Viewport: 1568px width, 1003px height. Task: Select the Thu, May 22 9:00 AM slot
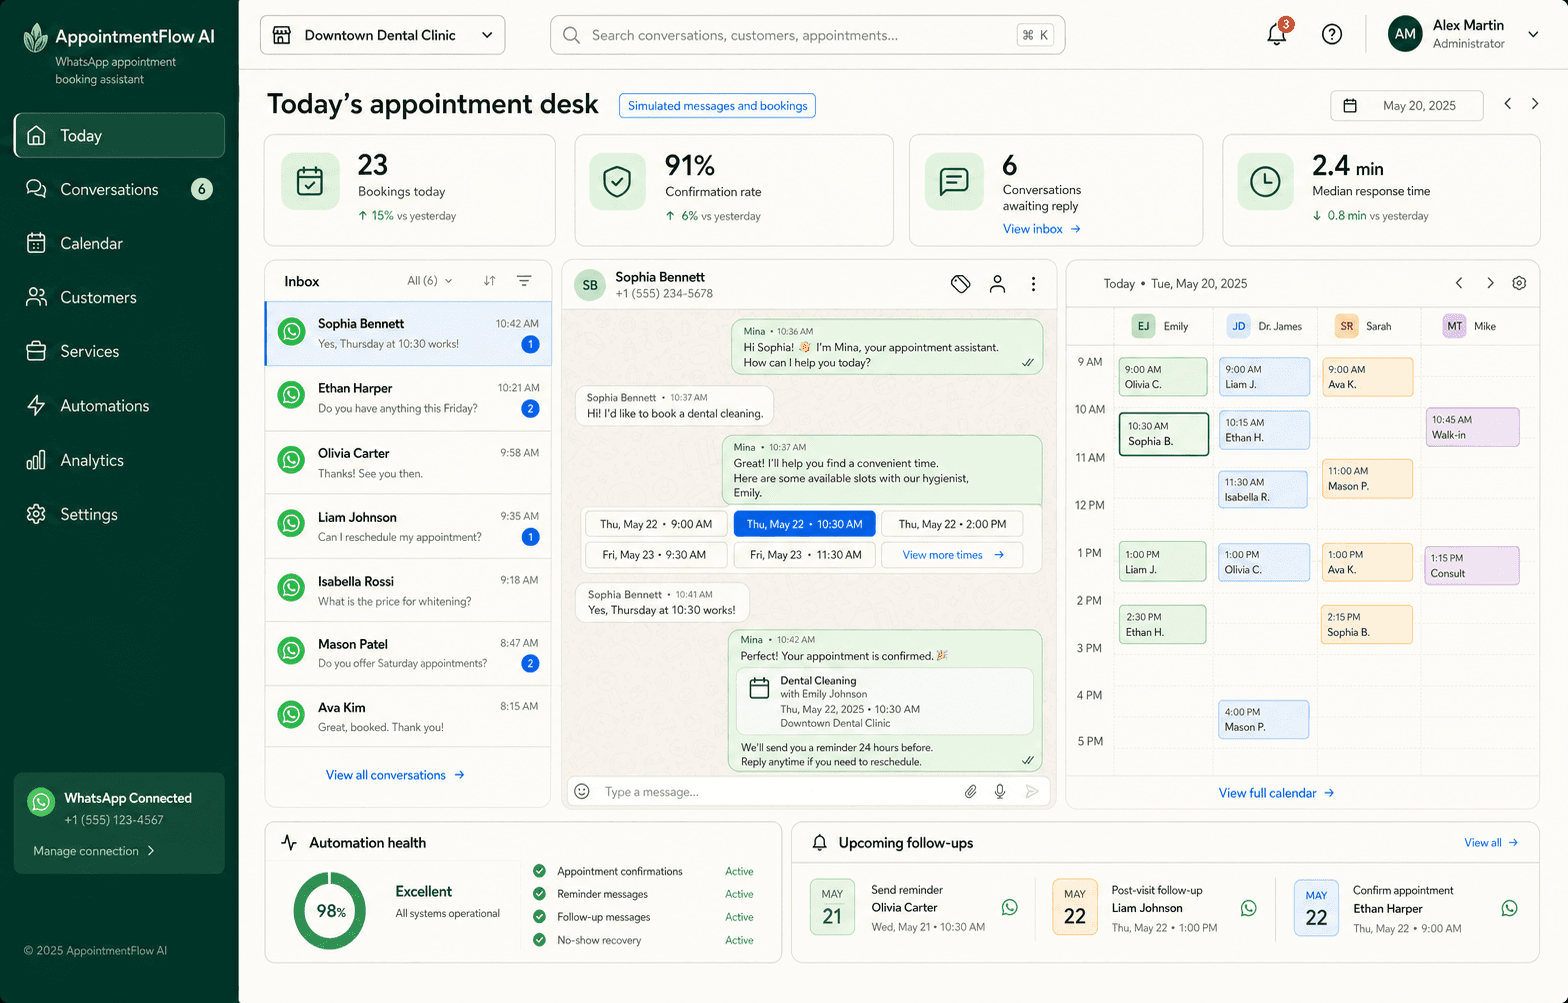(x=656, y=524)
